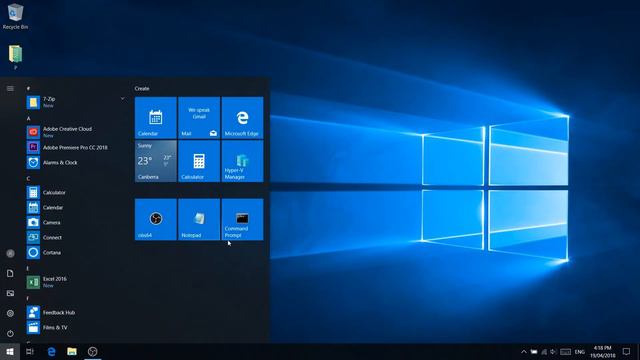
Task: Switch to OBS Studio on the taskbar
Action: (93, 351)
